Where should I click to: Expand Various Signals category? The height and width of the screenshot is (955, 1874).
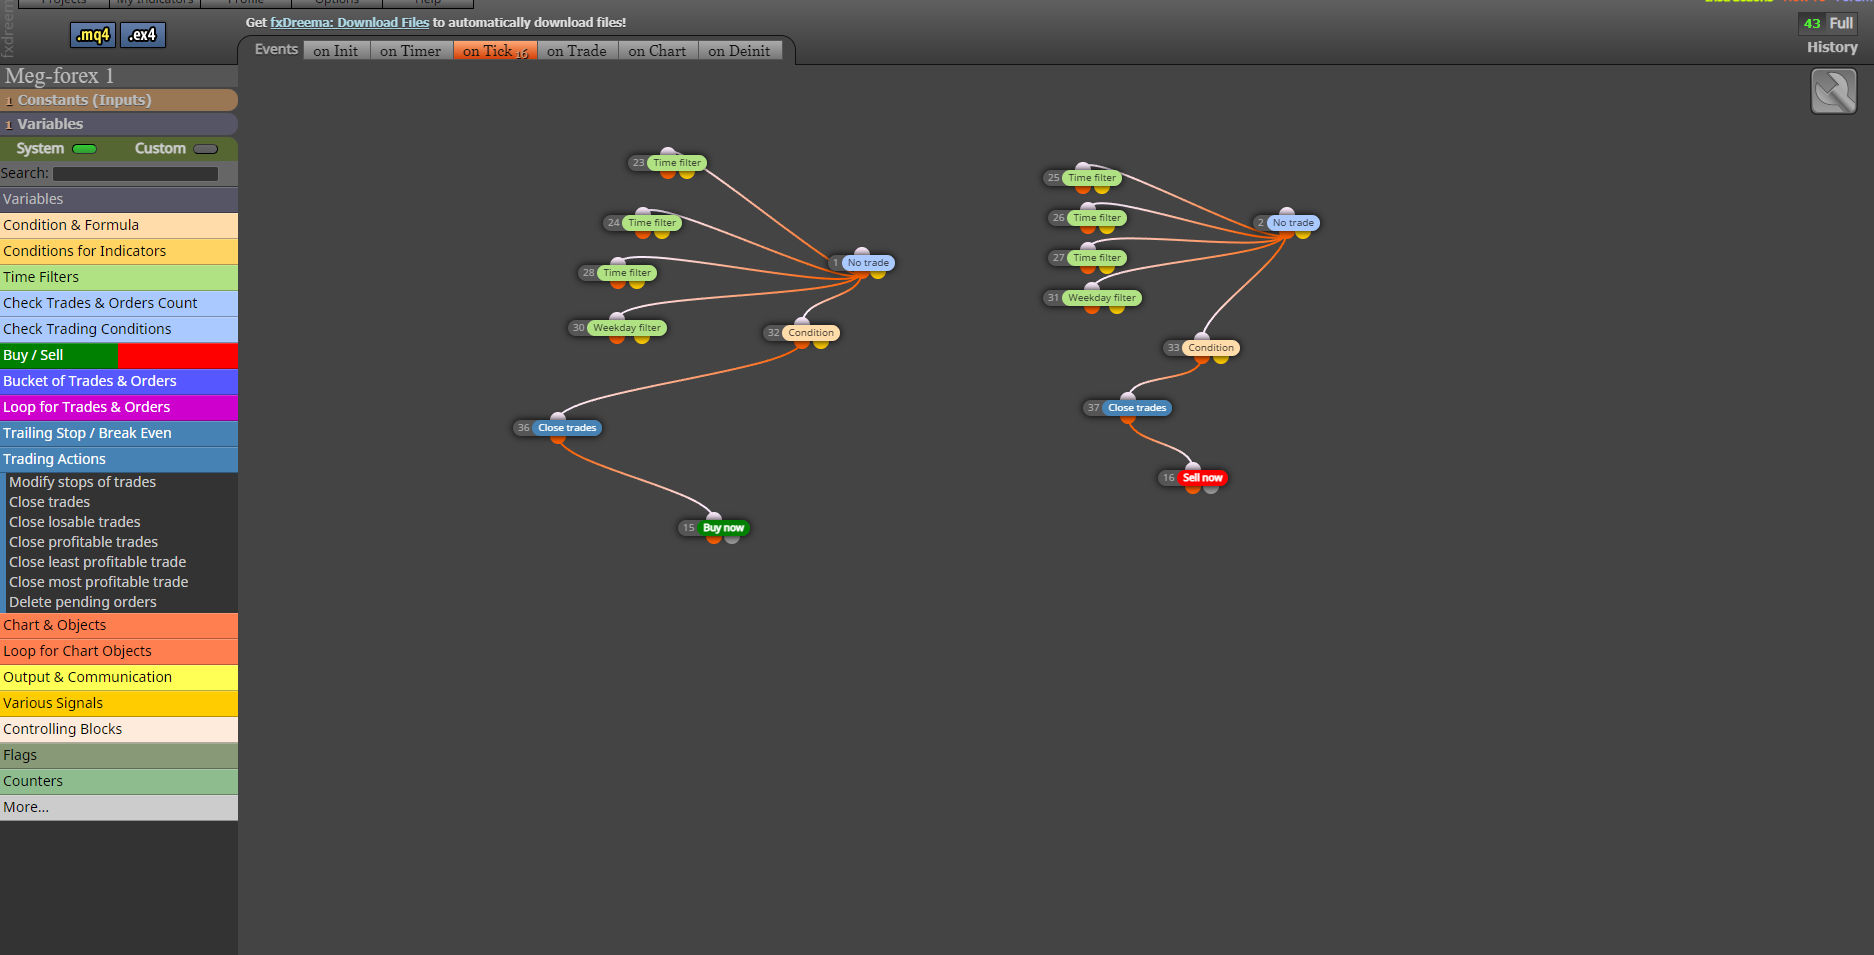coord(119,703)
